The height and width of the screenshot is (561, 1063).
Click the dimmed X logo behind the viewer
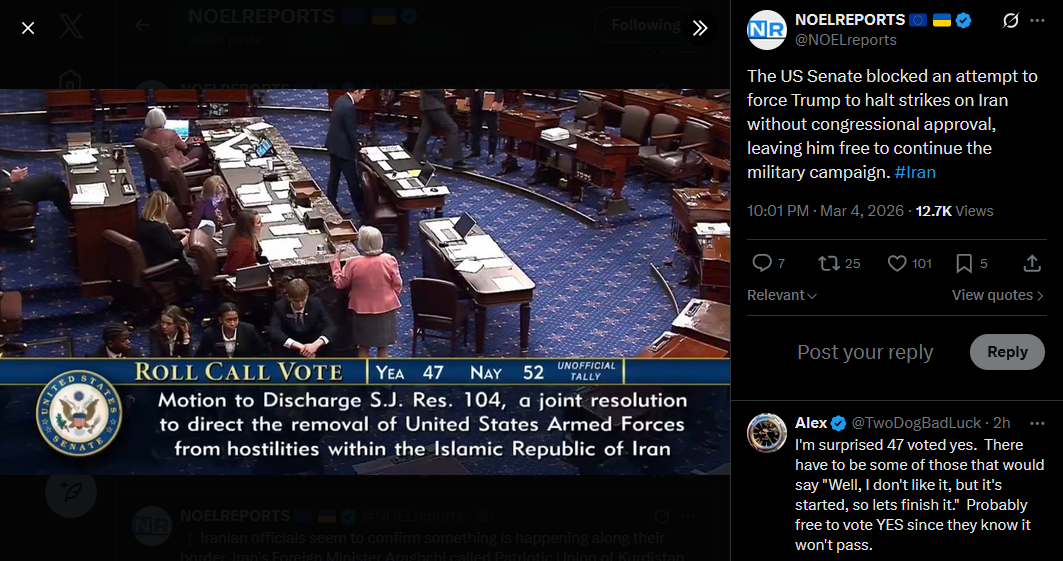[x=71, y=26]
